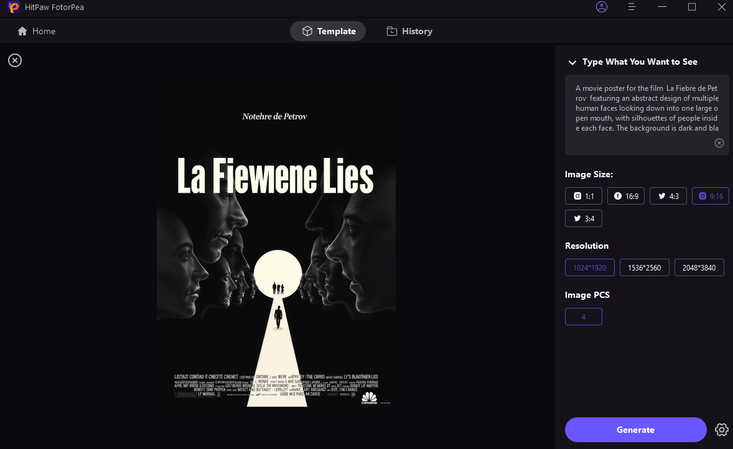Viewport: 733px width, 449px height.
Task: Click the HitPaw FotorPea logo icon
Action: (13, 8)
